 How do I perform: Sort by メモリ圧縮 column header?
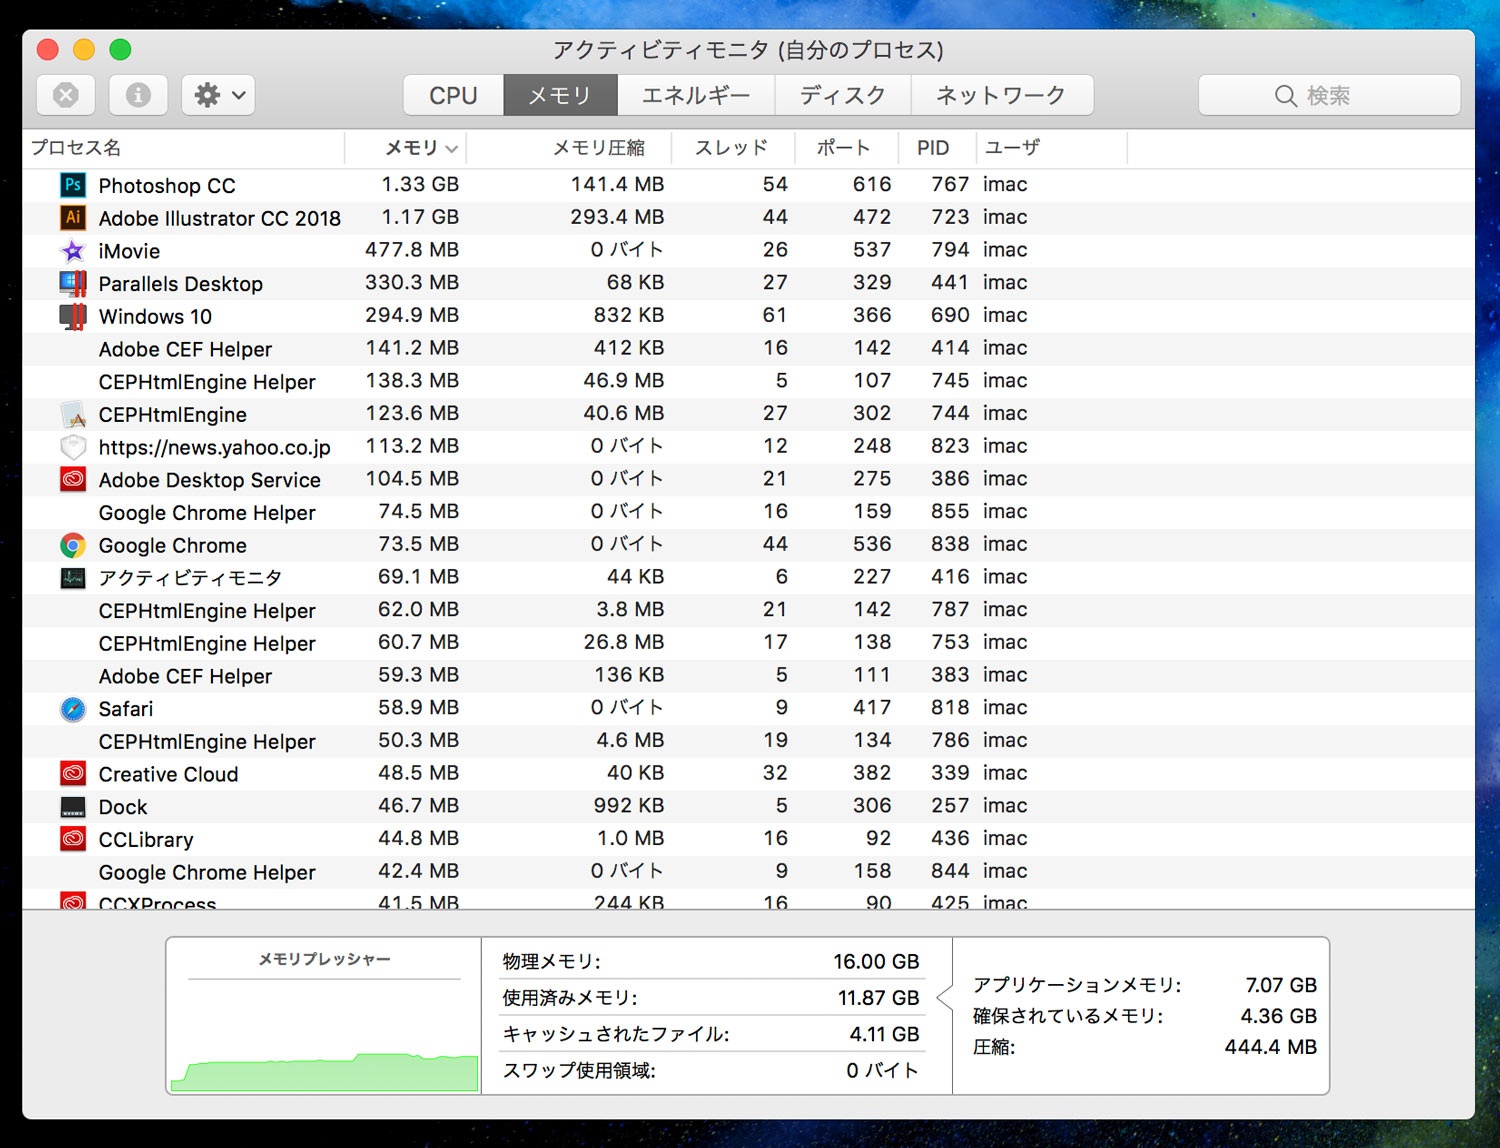569,148
